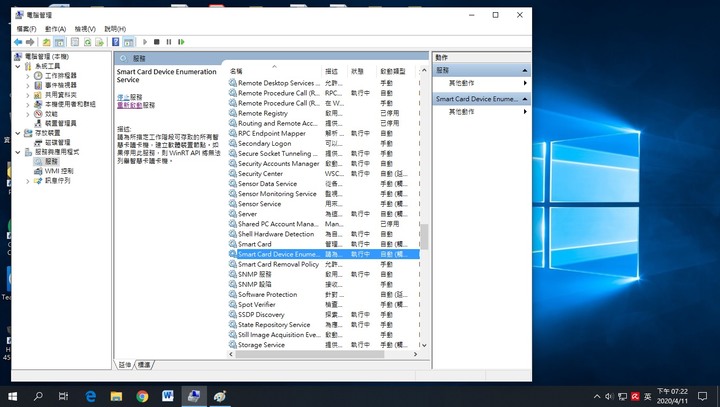Click the horizontal scrollbar of services list

pyautogui.click(x=310, y=354)
